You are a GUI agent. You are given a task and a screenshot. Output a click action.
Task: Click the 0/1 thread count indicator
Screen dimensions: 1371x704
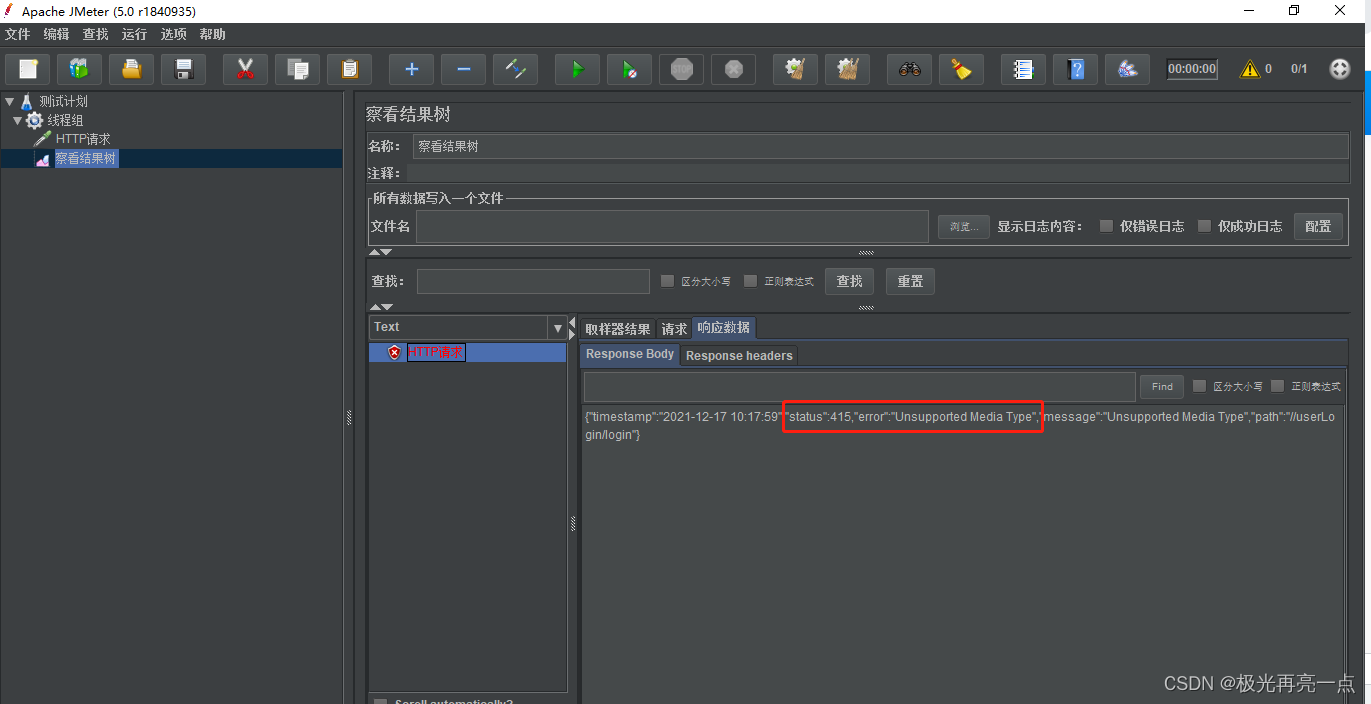tap(1299, 69)
